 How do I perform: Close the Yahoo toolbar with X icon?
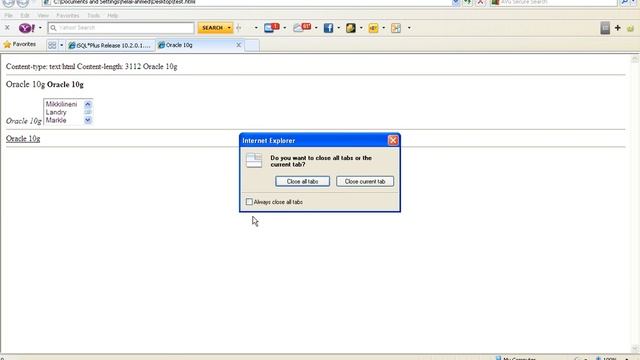click(7, 28)
